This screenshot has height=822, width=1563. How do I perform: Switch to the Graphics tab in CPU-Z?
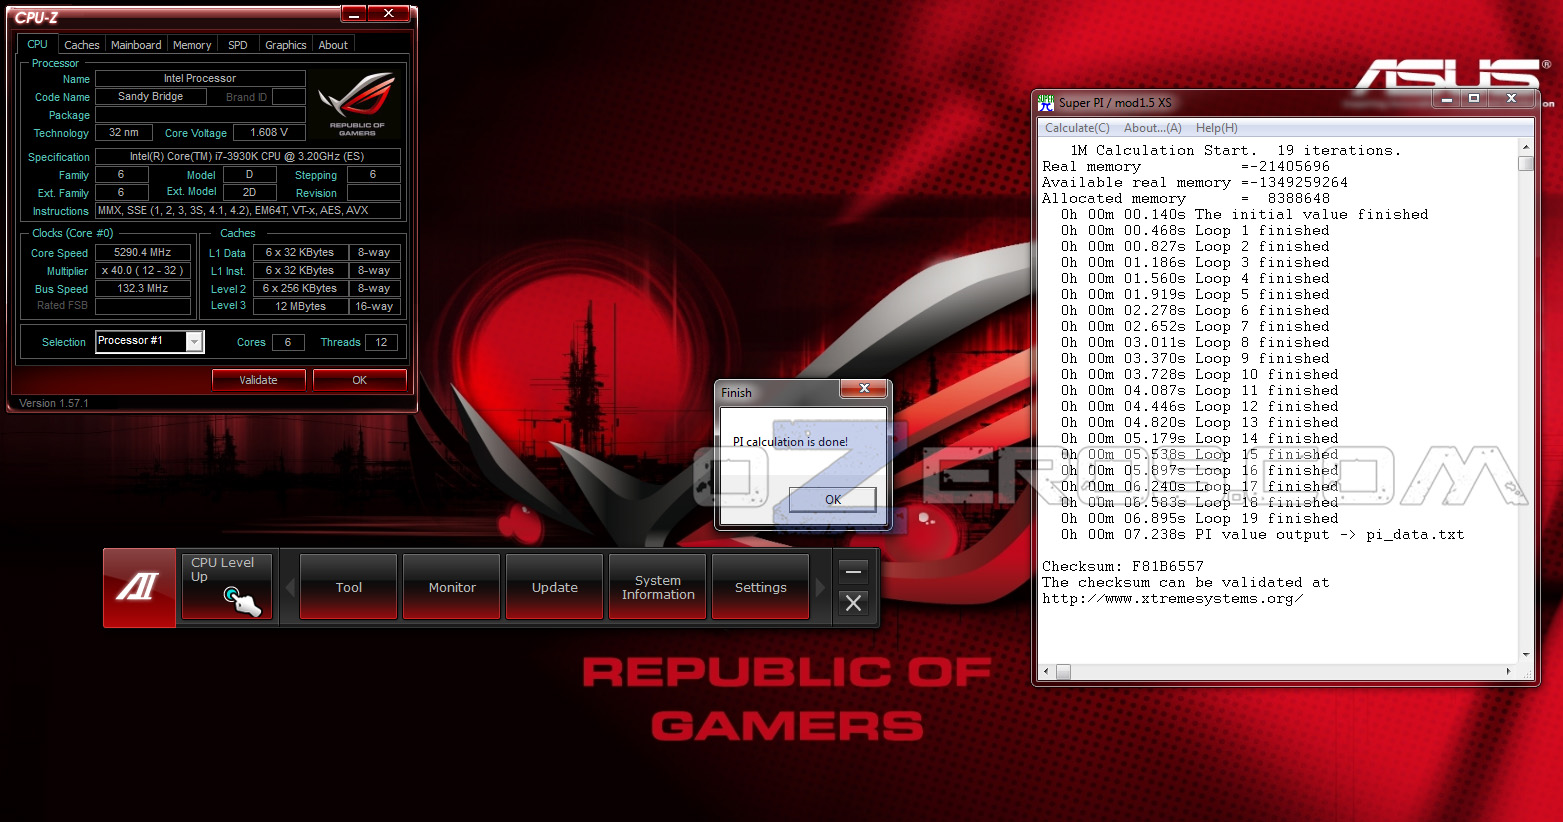tap(286, 45)
